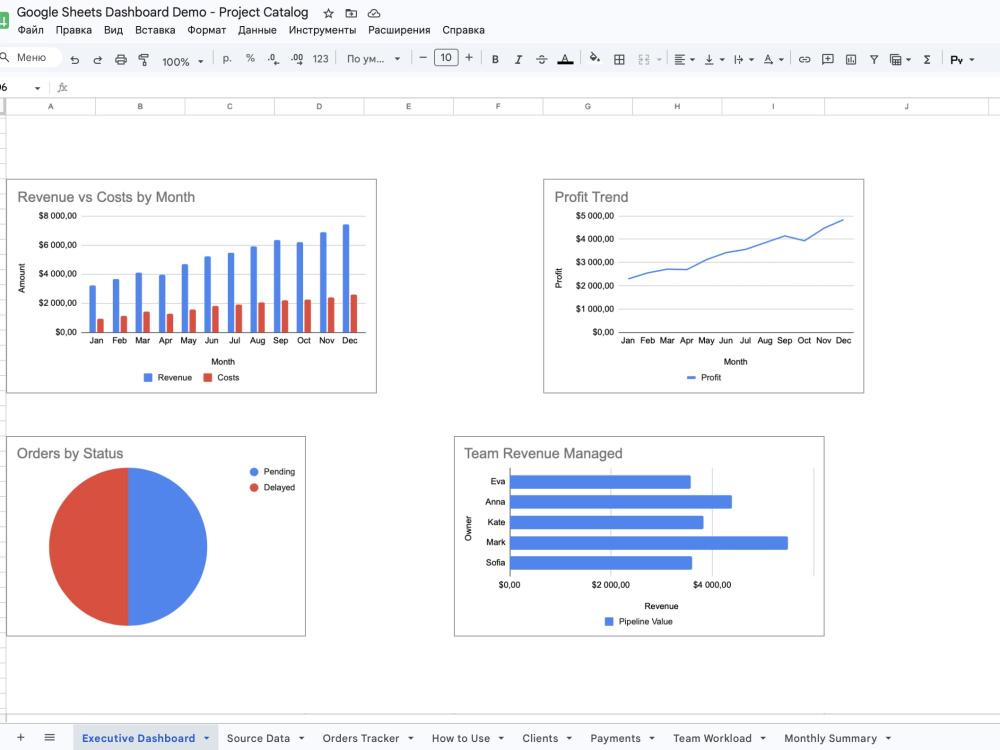Image resolution: width=1000 pixels, height=750 pixels.
Task: Click the undo arrow icon
Action: pos(75,59)
